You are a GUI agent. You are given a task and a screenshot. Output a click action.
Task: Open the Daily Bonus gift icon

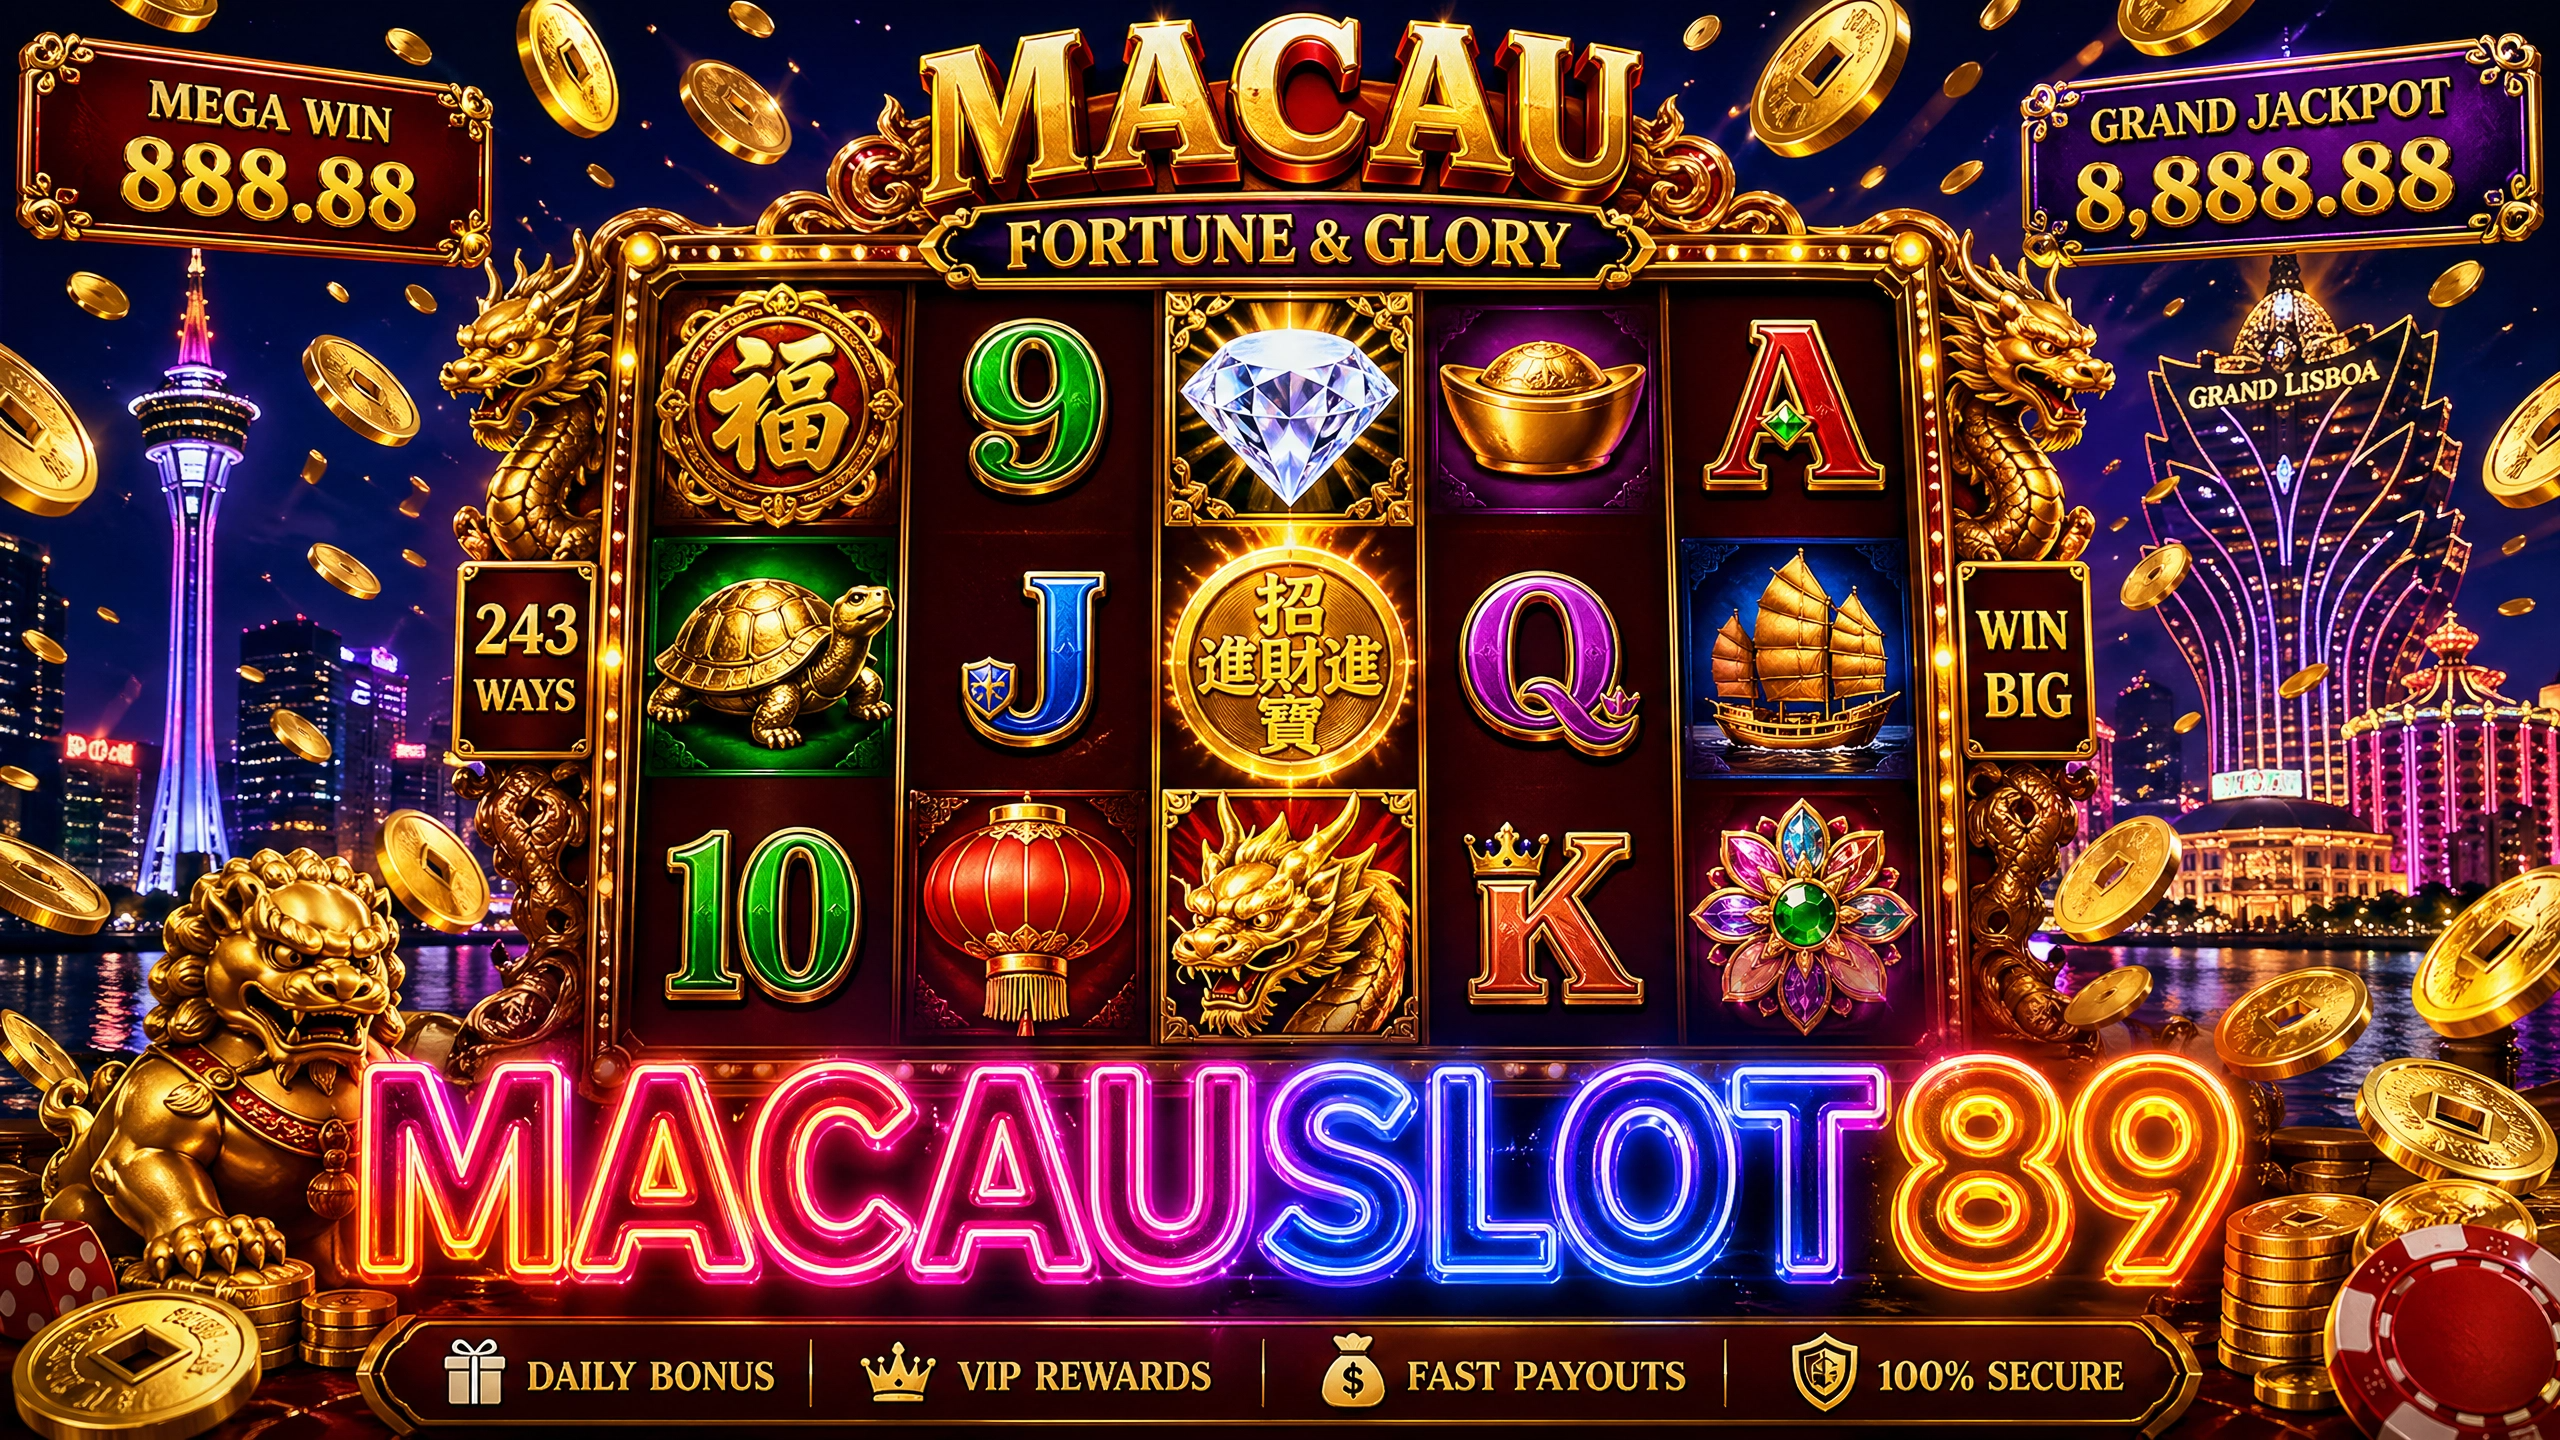pos(473,1374)
